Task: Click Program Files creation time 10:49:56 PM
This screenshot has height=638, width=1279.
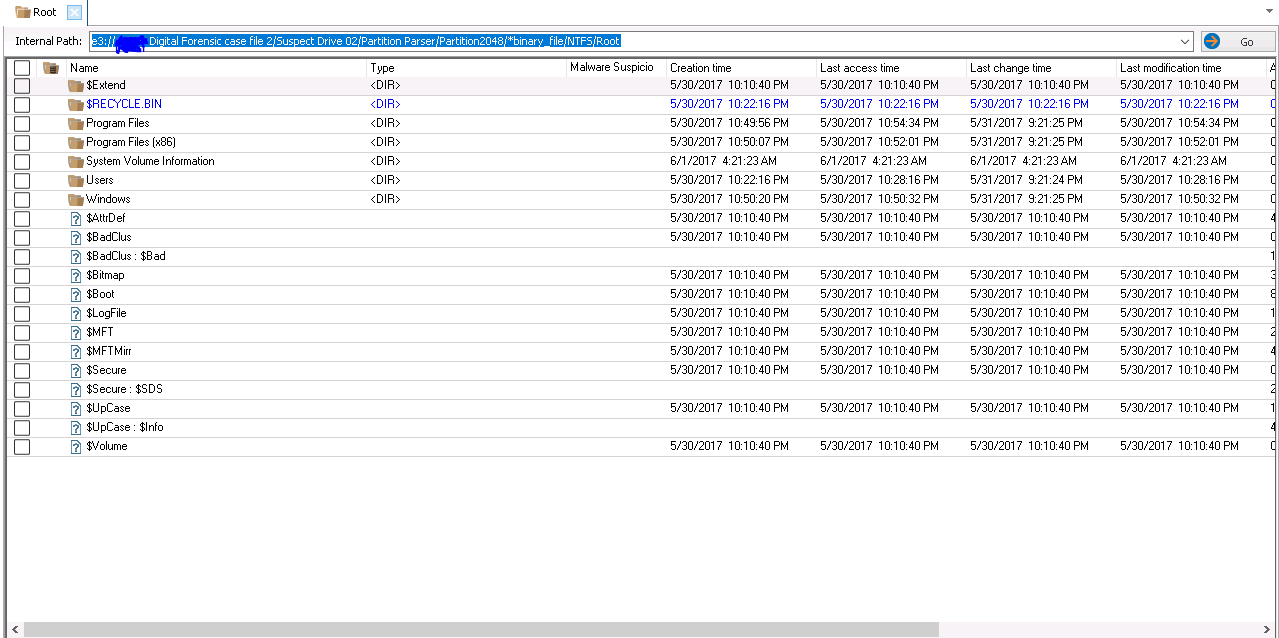Action: tap(729, 123)
